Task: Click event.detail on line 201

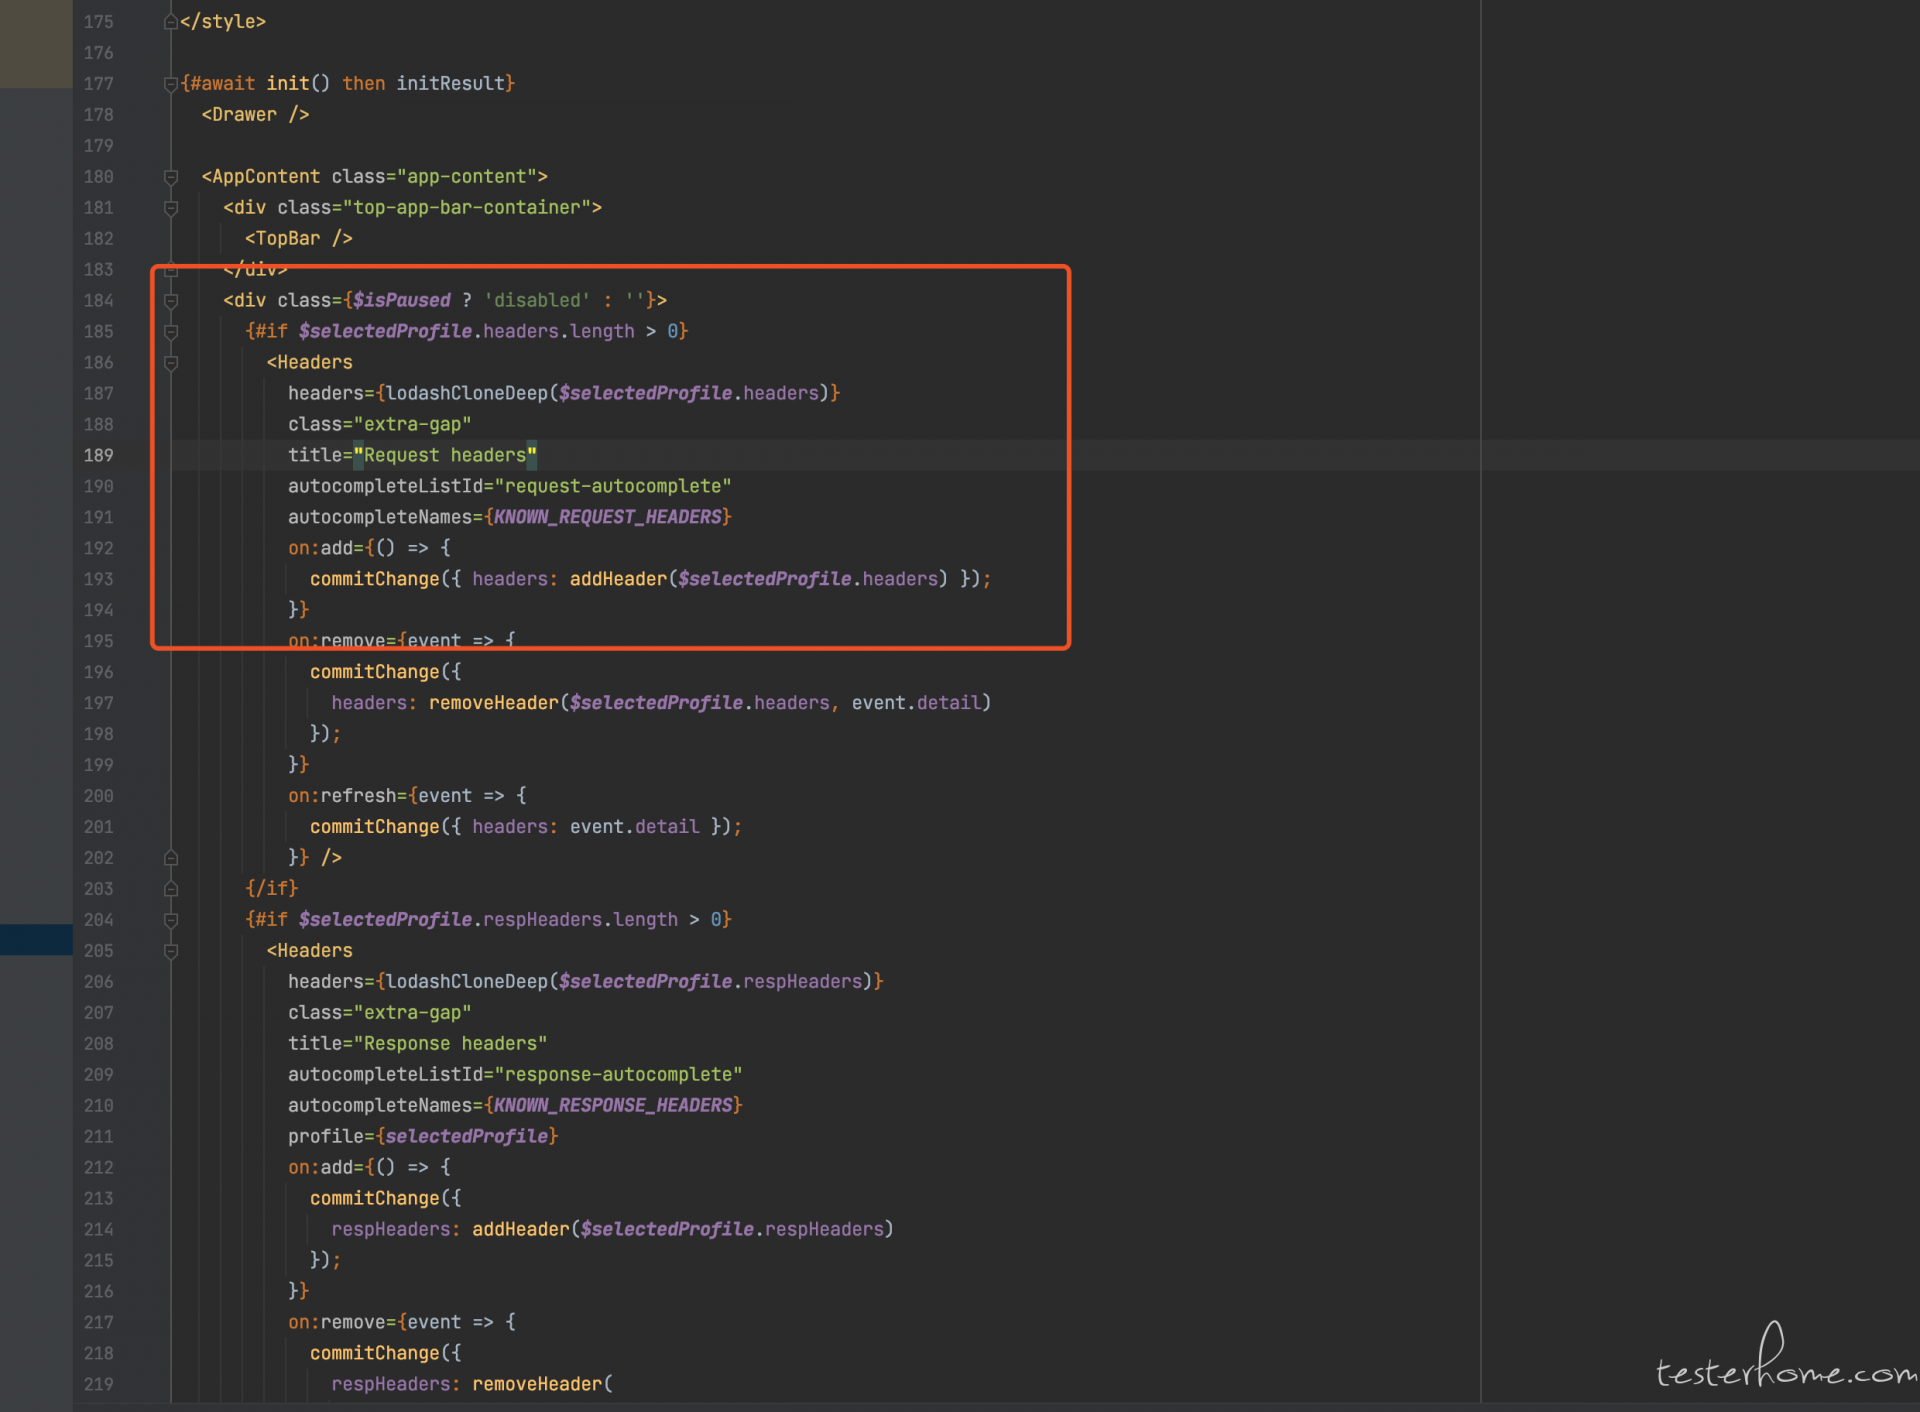Action: (x=635, y=828)
